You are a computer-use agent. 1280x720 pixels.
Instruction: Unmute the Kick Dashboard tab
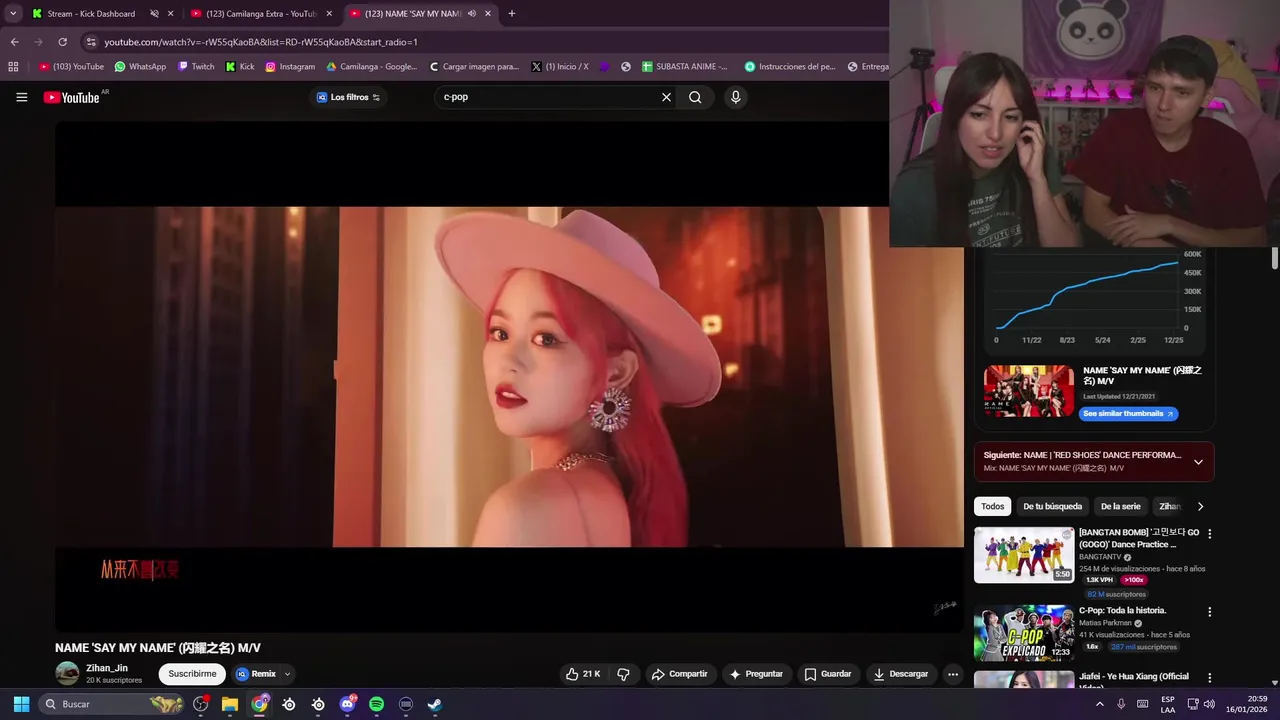click(x=154, y=14)
